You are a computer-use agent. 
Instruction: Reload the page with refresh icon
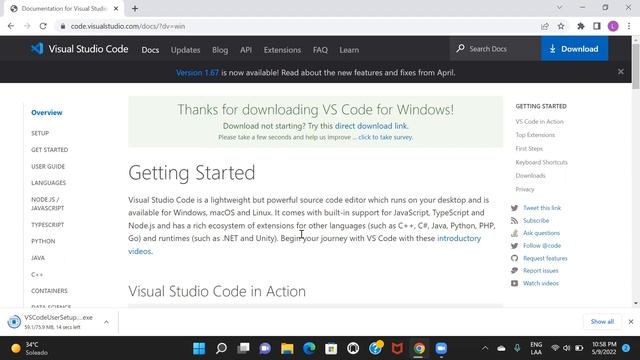coord(43,26)
